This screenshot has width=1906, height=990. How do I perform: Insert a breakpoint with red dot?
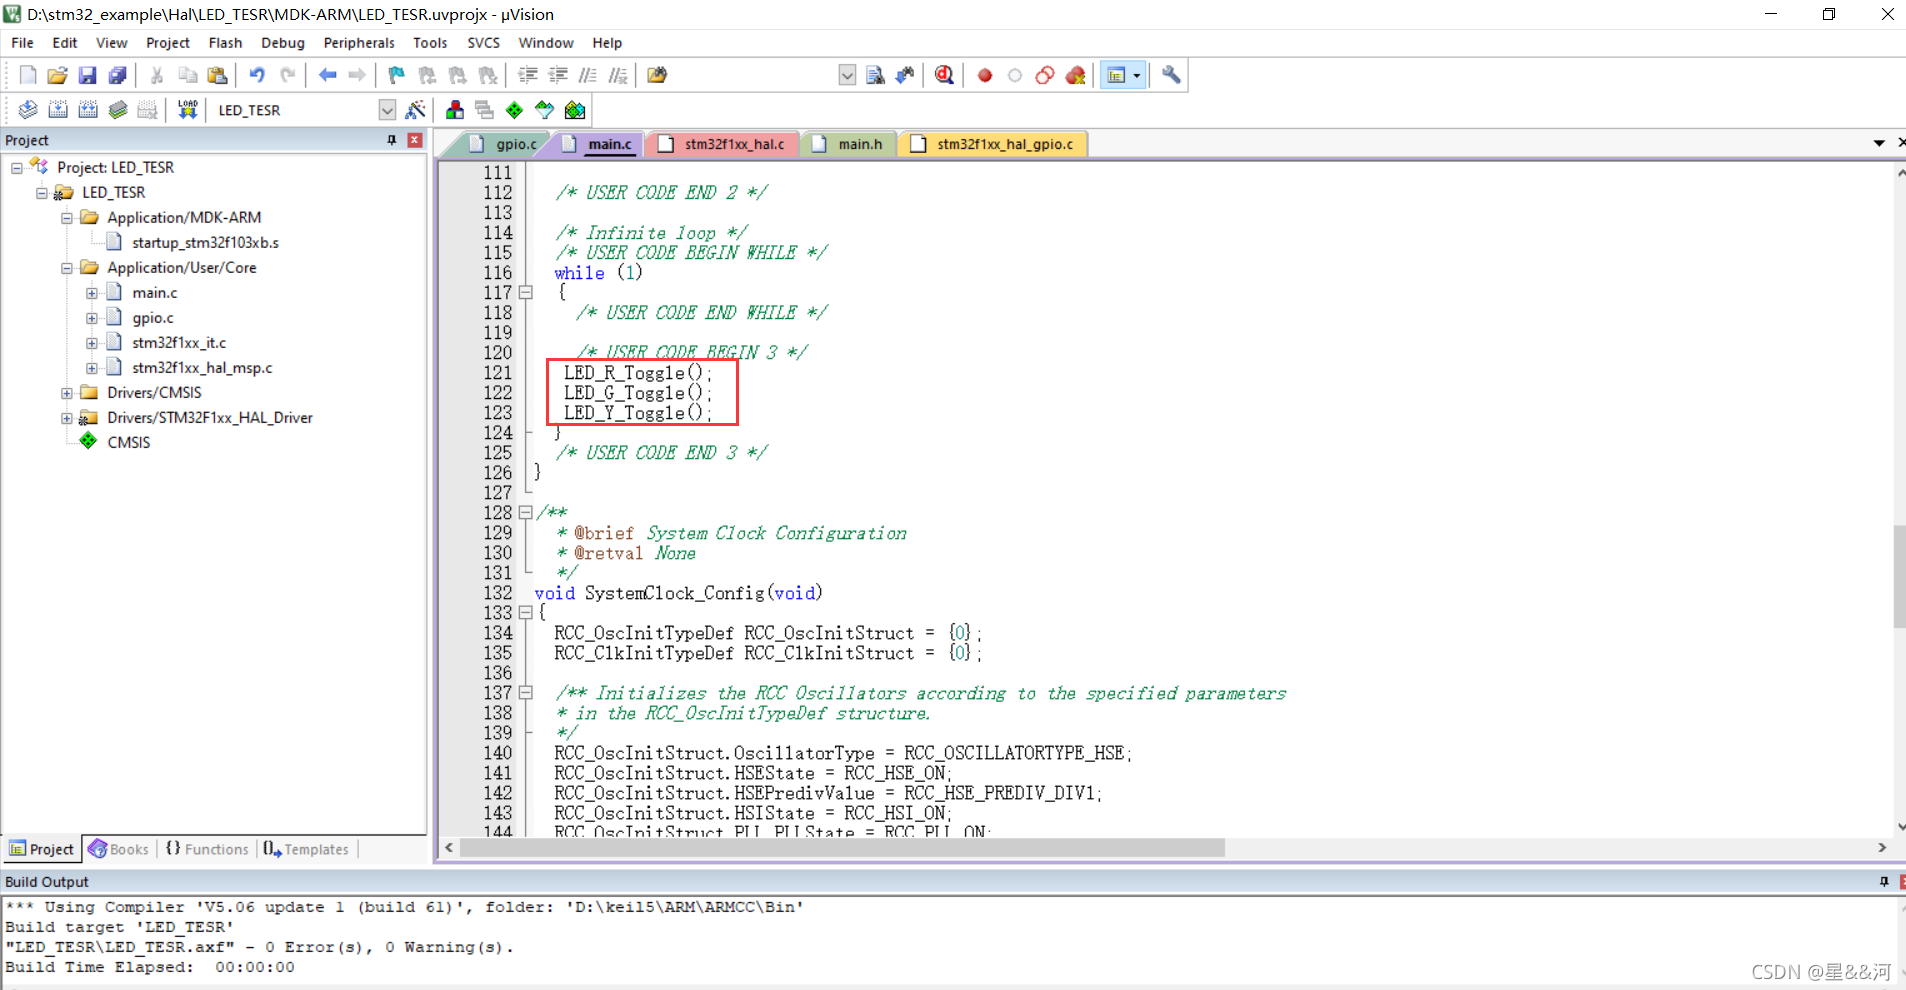[x=985, y=75]
